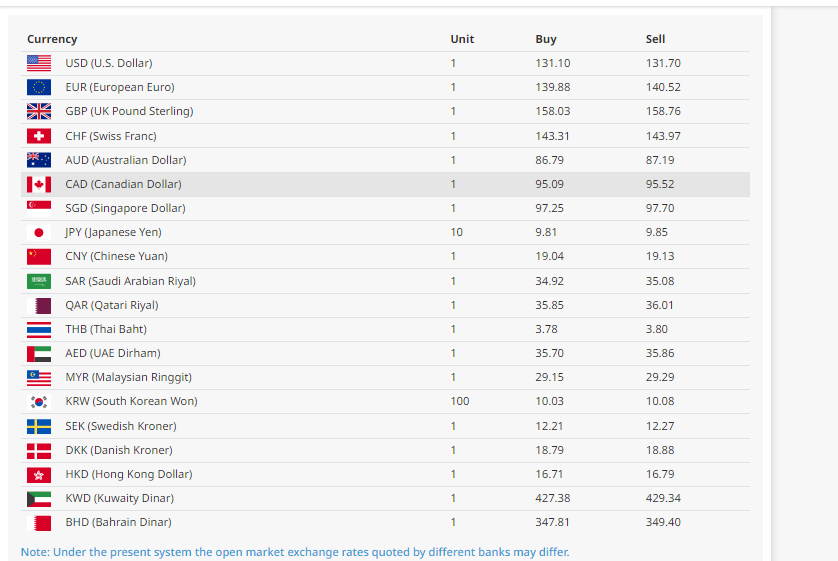Click the United States flag icon
The width and height of the screenshot is (838, 561).
[x=39, y=63]
